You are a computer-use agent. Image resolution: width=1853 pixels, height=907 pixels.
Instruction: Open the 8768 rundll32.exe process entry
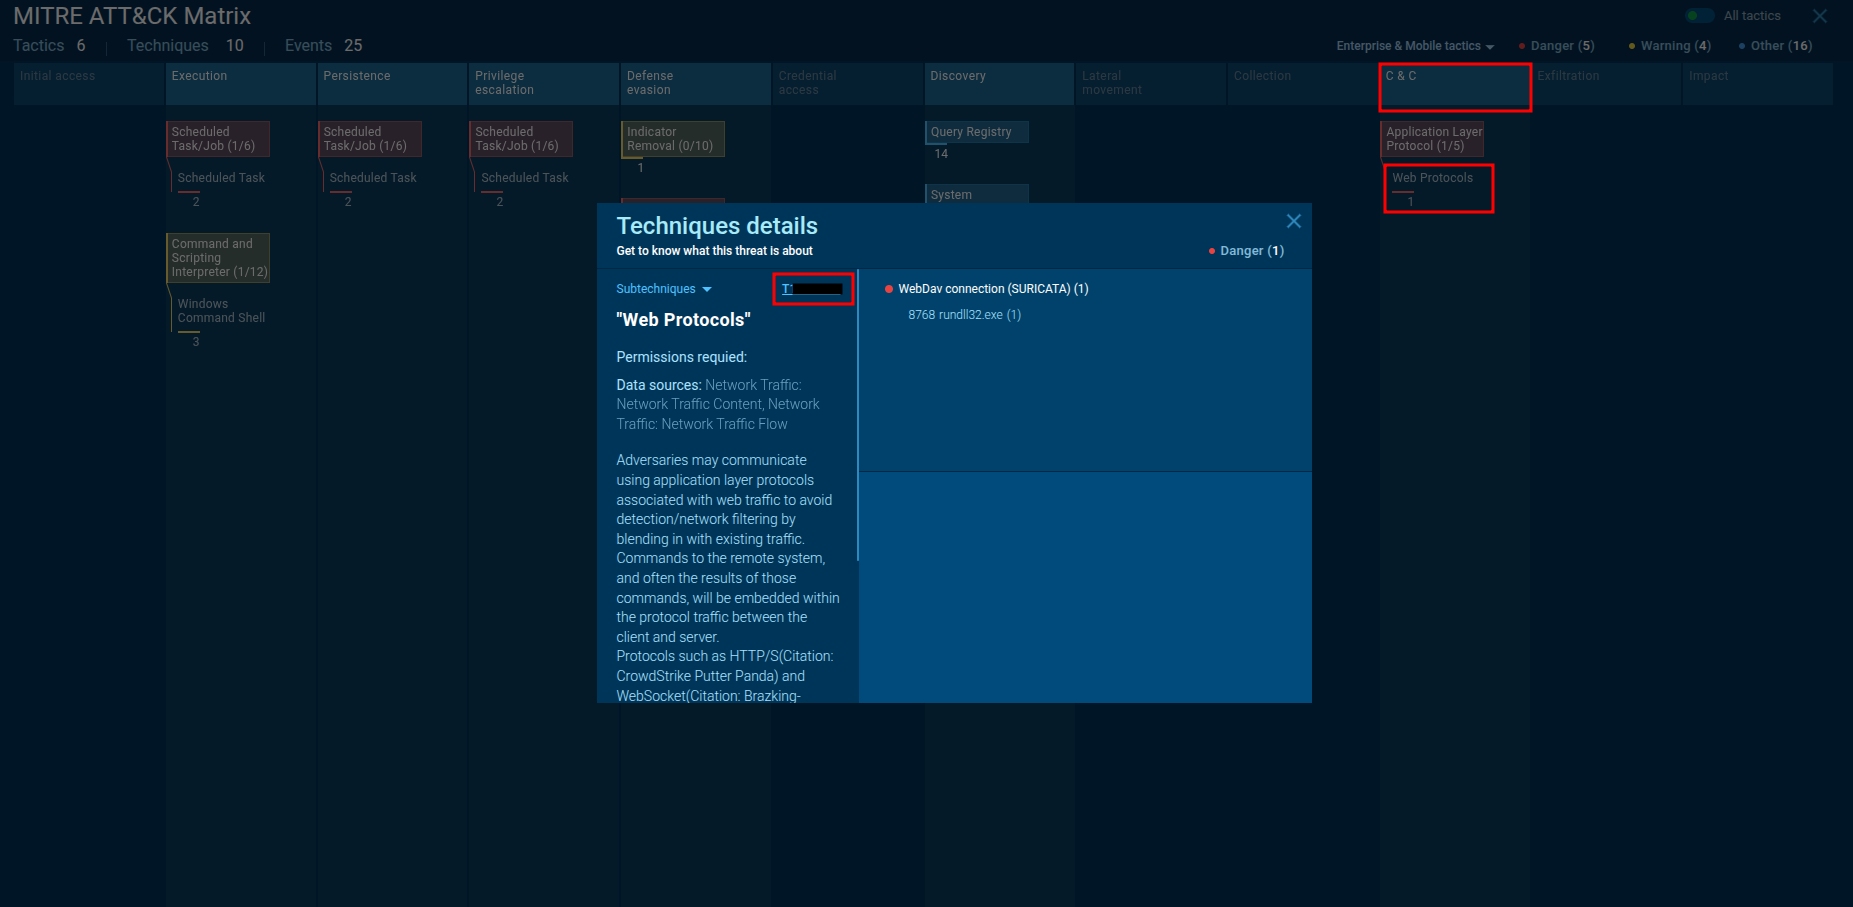click(964, 315)
